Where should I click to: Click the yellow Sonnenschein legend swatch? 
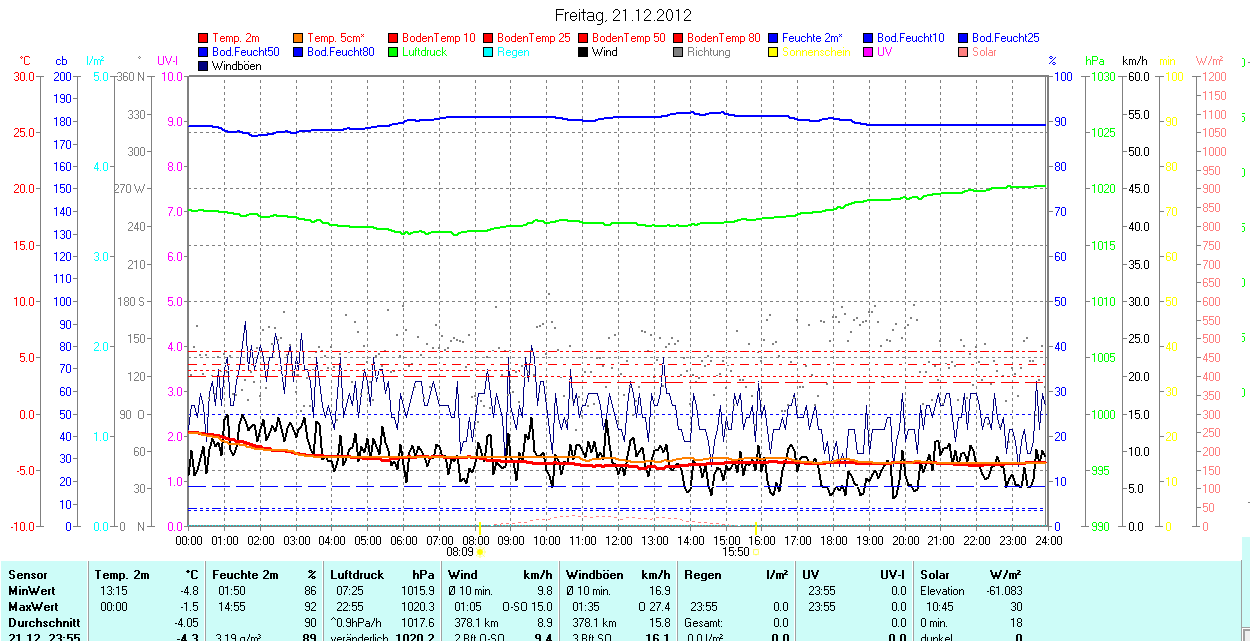(x=773, y=52)
